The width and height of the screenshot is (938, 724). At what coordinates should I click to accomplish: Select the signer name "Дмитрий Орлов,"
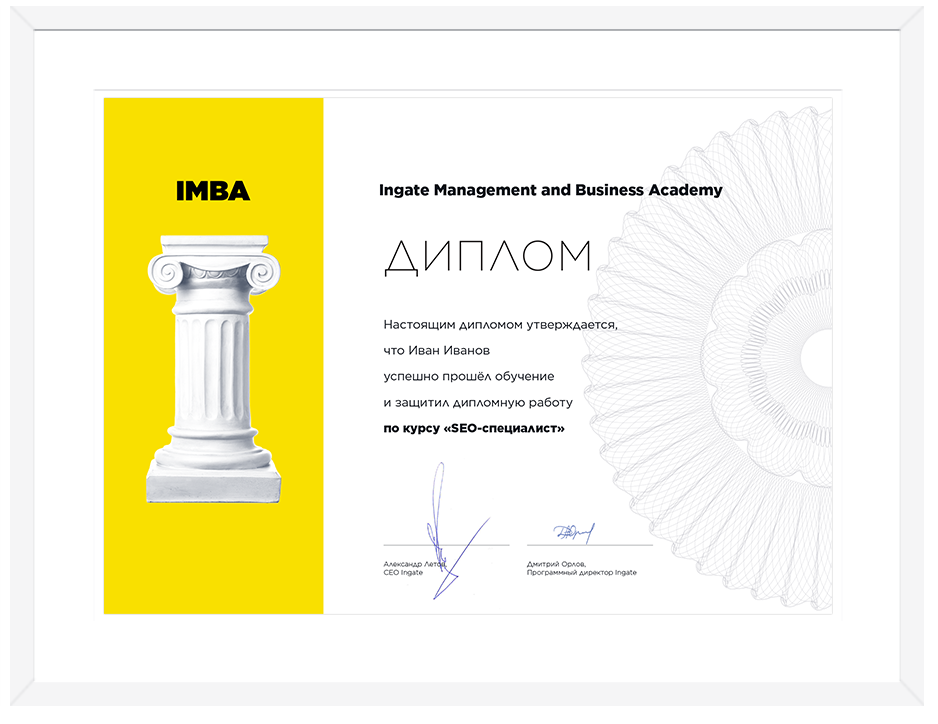coord(556,564)
